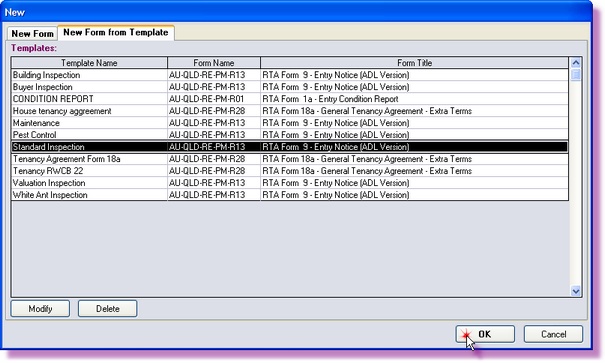The image size is (605, 363).
Task: Click Form Name cell in Buyer Inspection row
Action: (214, 87)
